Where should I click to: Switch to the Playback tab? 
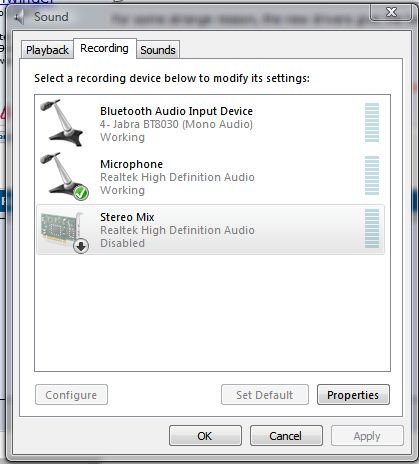click(47, 50)
